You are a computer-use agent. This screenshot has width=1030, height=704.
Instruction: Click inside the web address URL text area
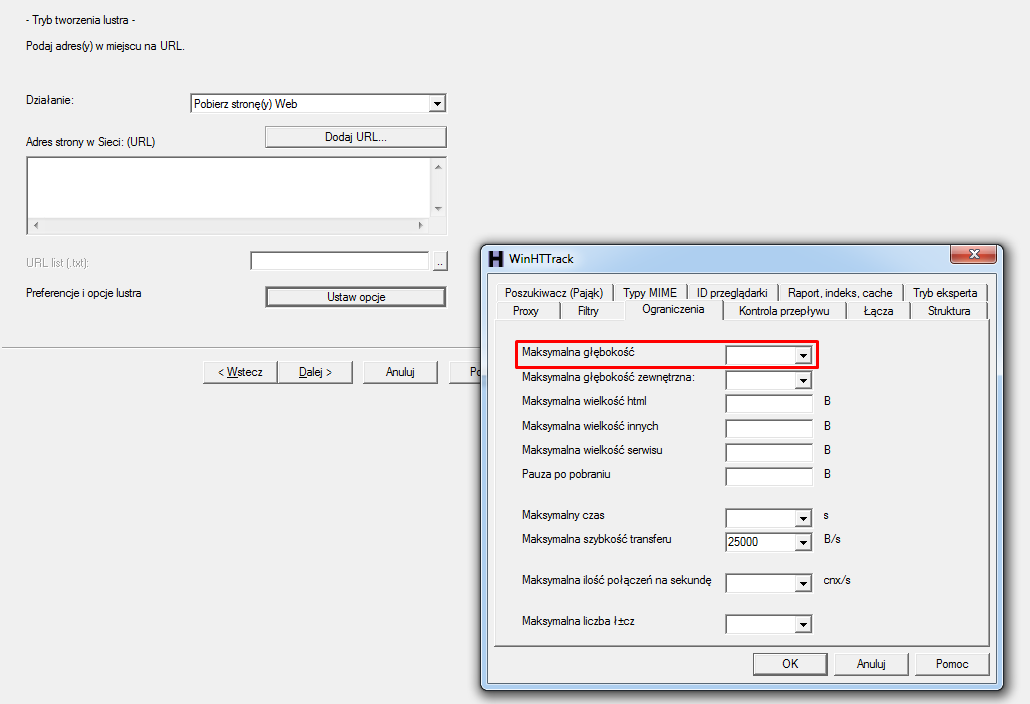229,188
